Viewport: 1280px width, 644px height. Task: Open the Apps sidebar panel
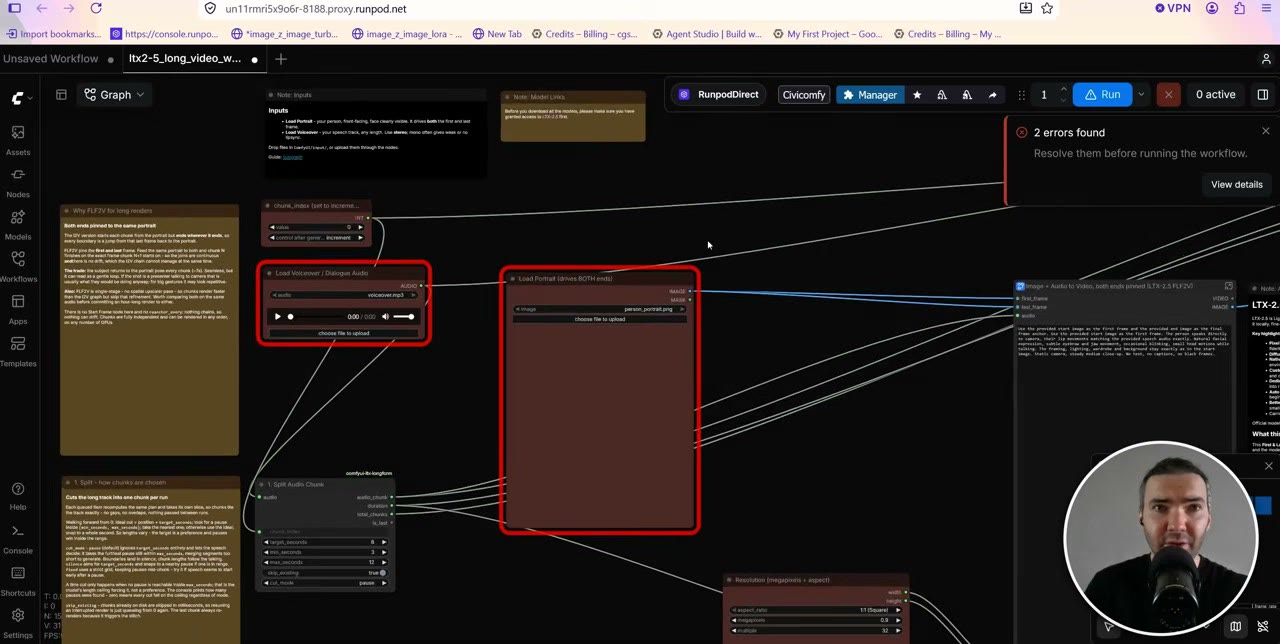[18, 309]
